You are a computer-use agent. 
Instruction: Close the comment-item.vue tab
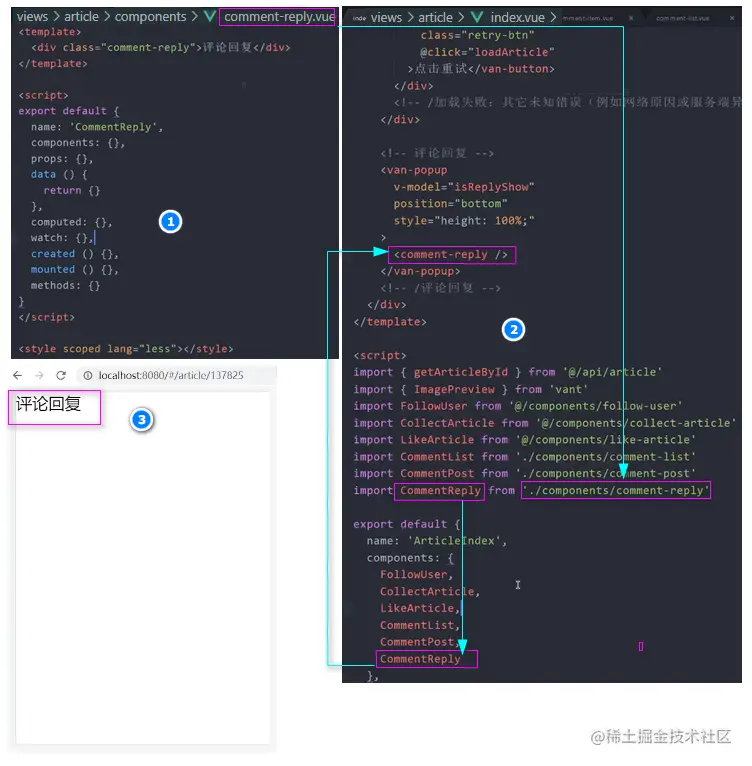[631, 18]
